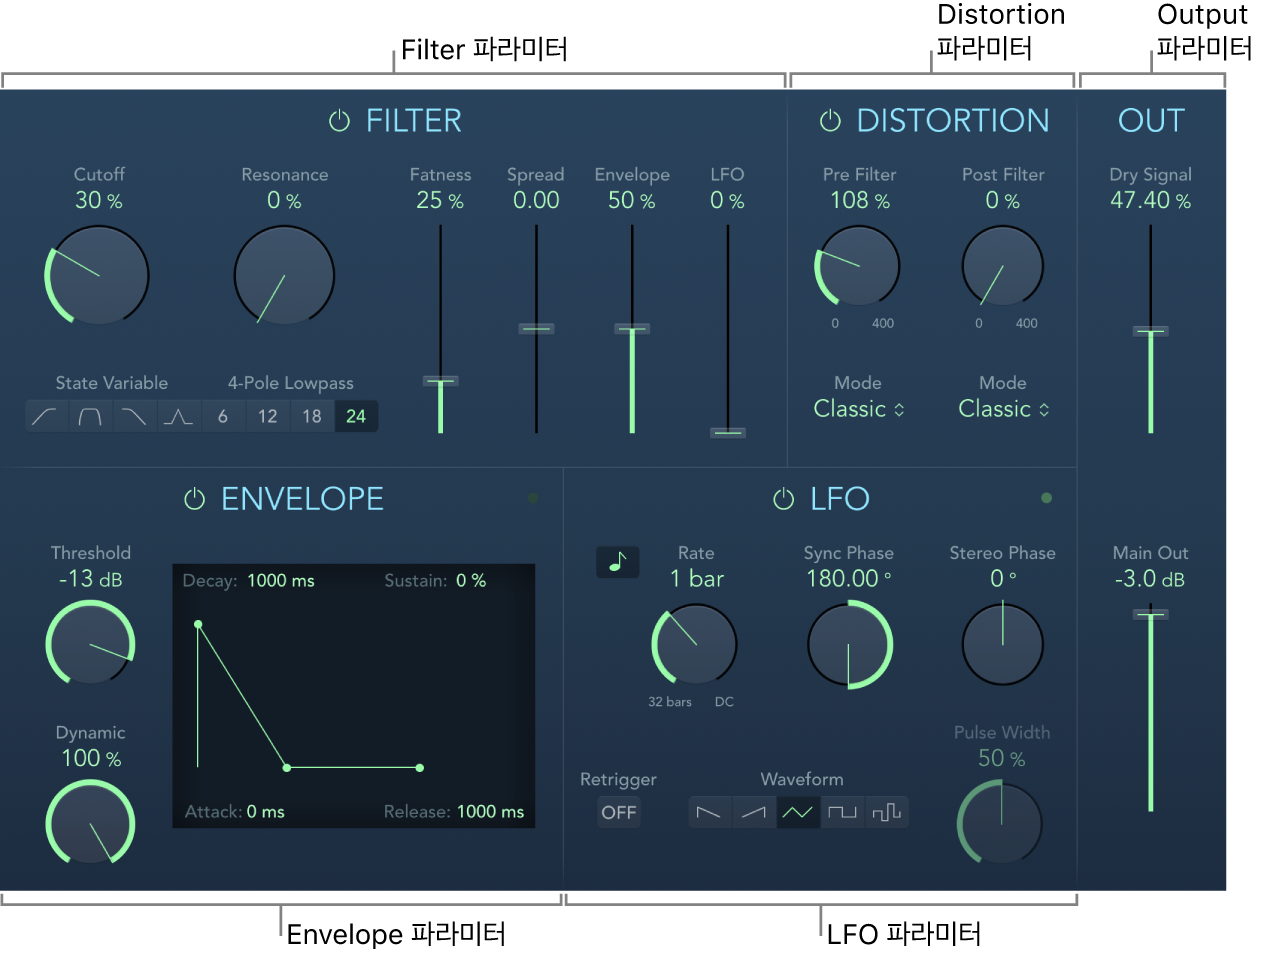Viewport: 1264px width, 960px height.
Task: Click the envelope decay point in graph
Action: (x=287, y=768)
